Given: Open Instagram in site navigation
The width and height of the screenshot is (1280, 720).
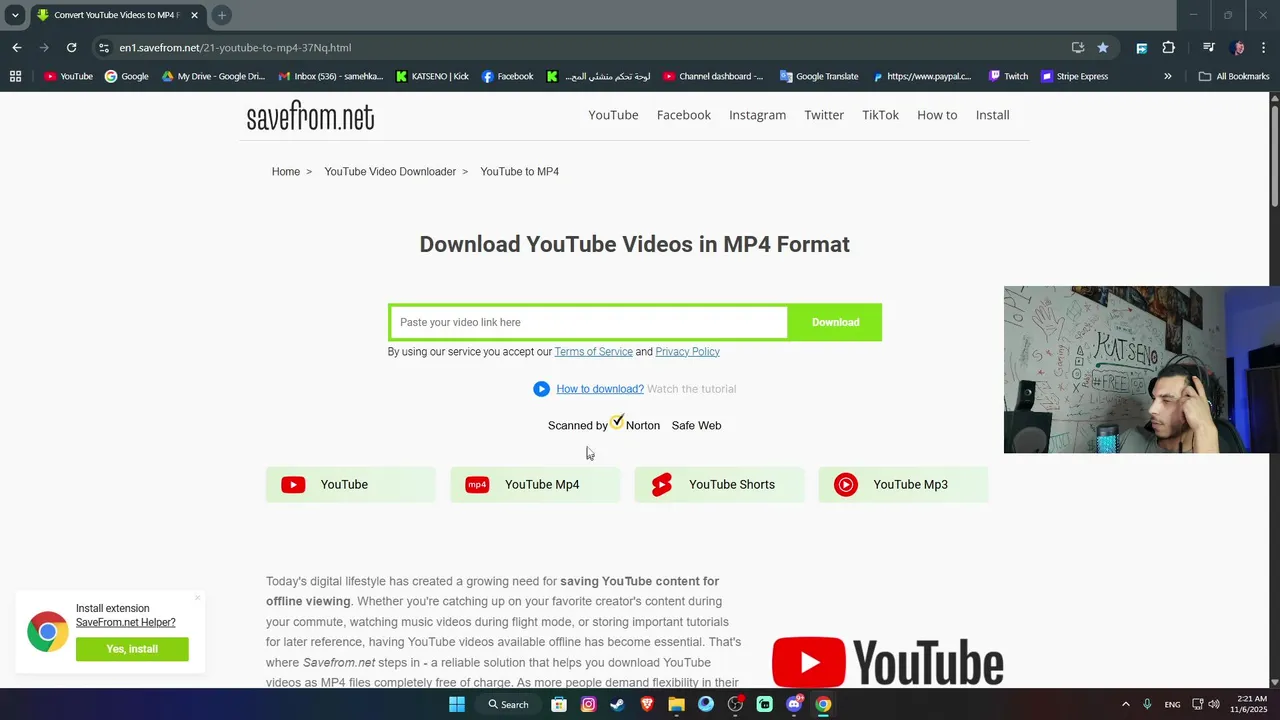Looking at the screenshot, I should [757, 115].
